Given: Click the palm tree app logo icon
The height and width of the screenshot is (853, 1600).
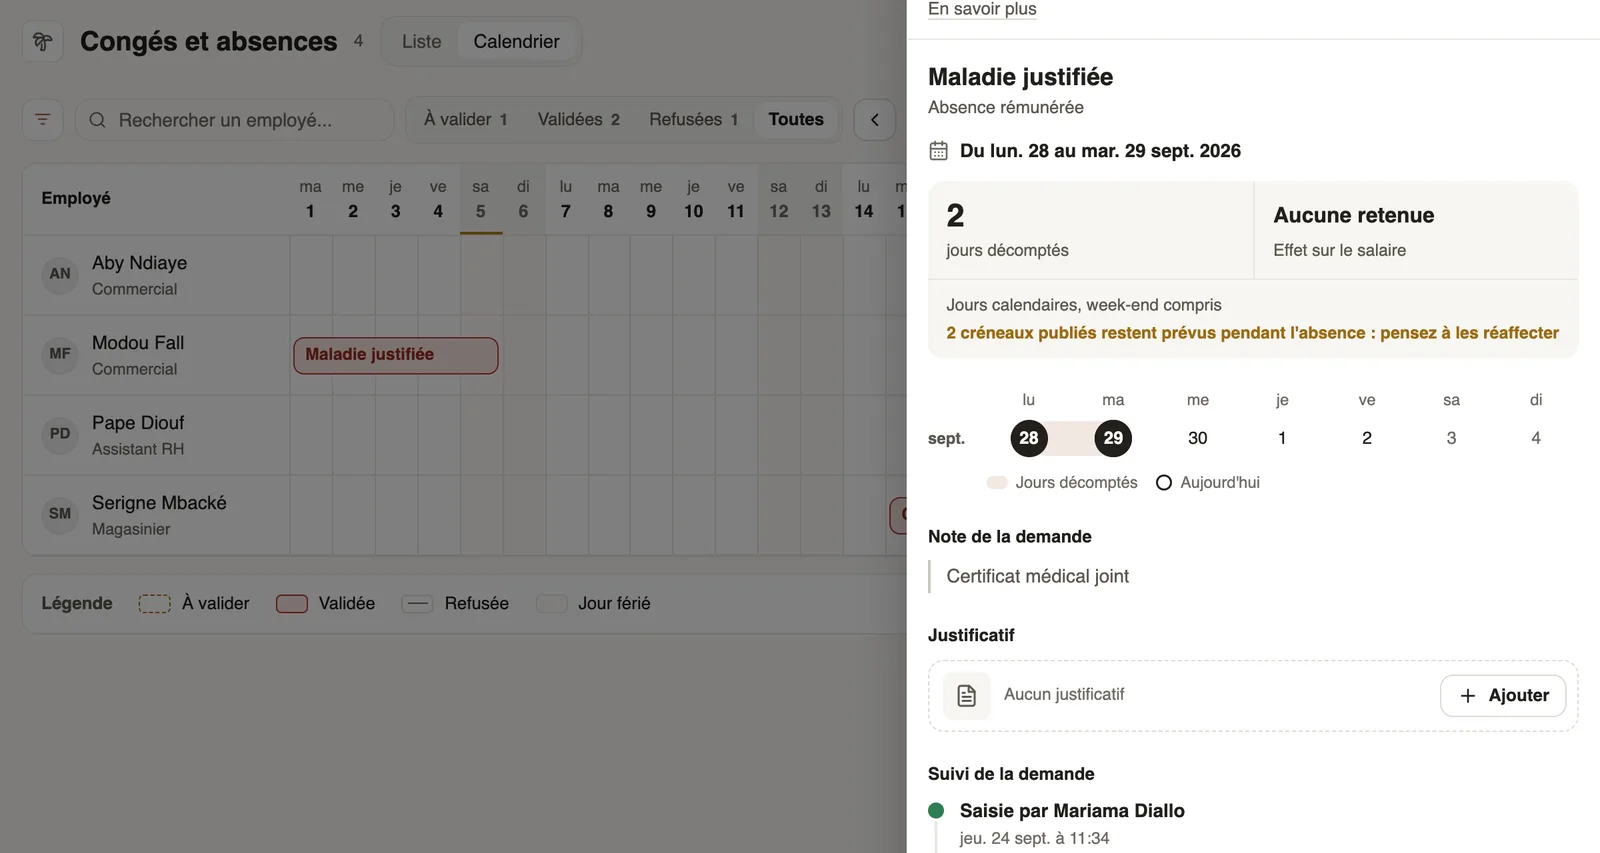Looking at the screenshot, I should pyautogui.click(x=43, y=42).
